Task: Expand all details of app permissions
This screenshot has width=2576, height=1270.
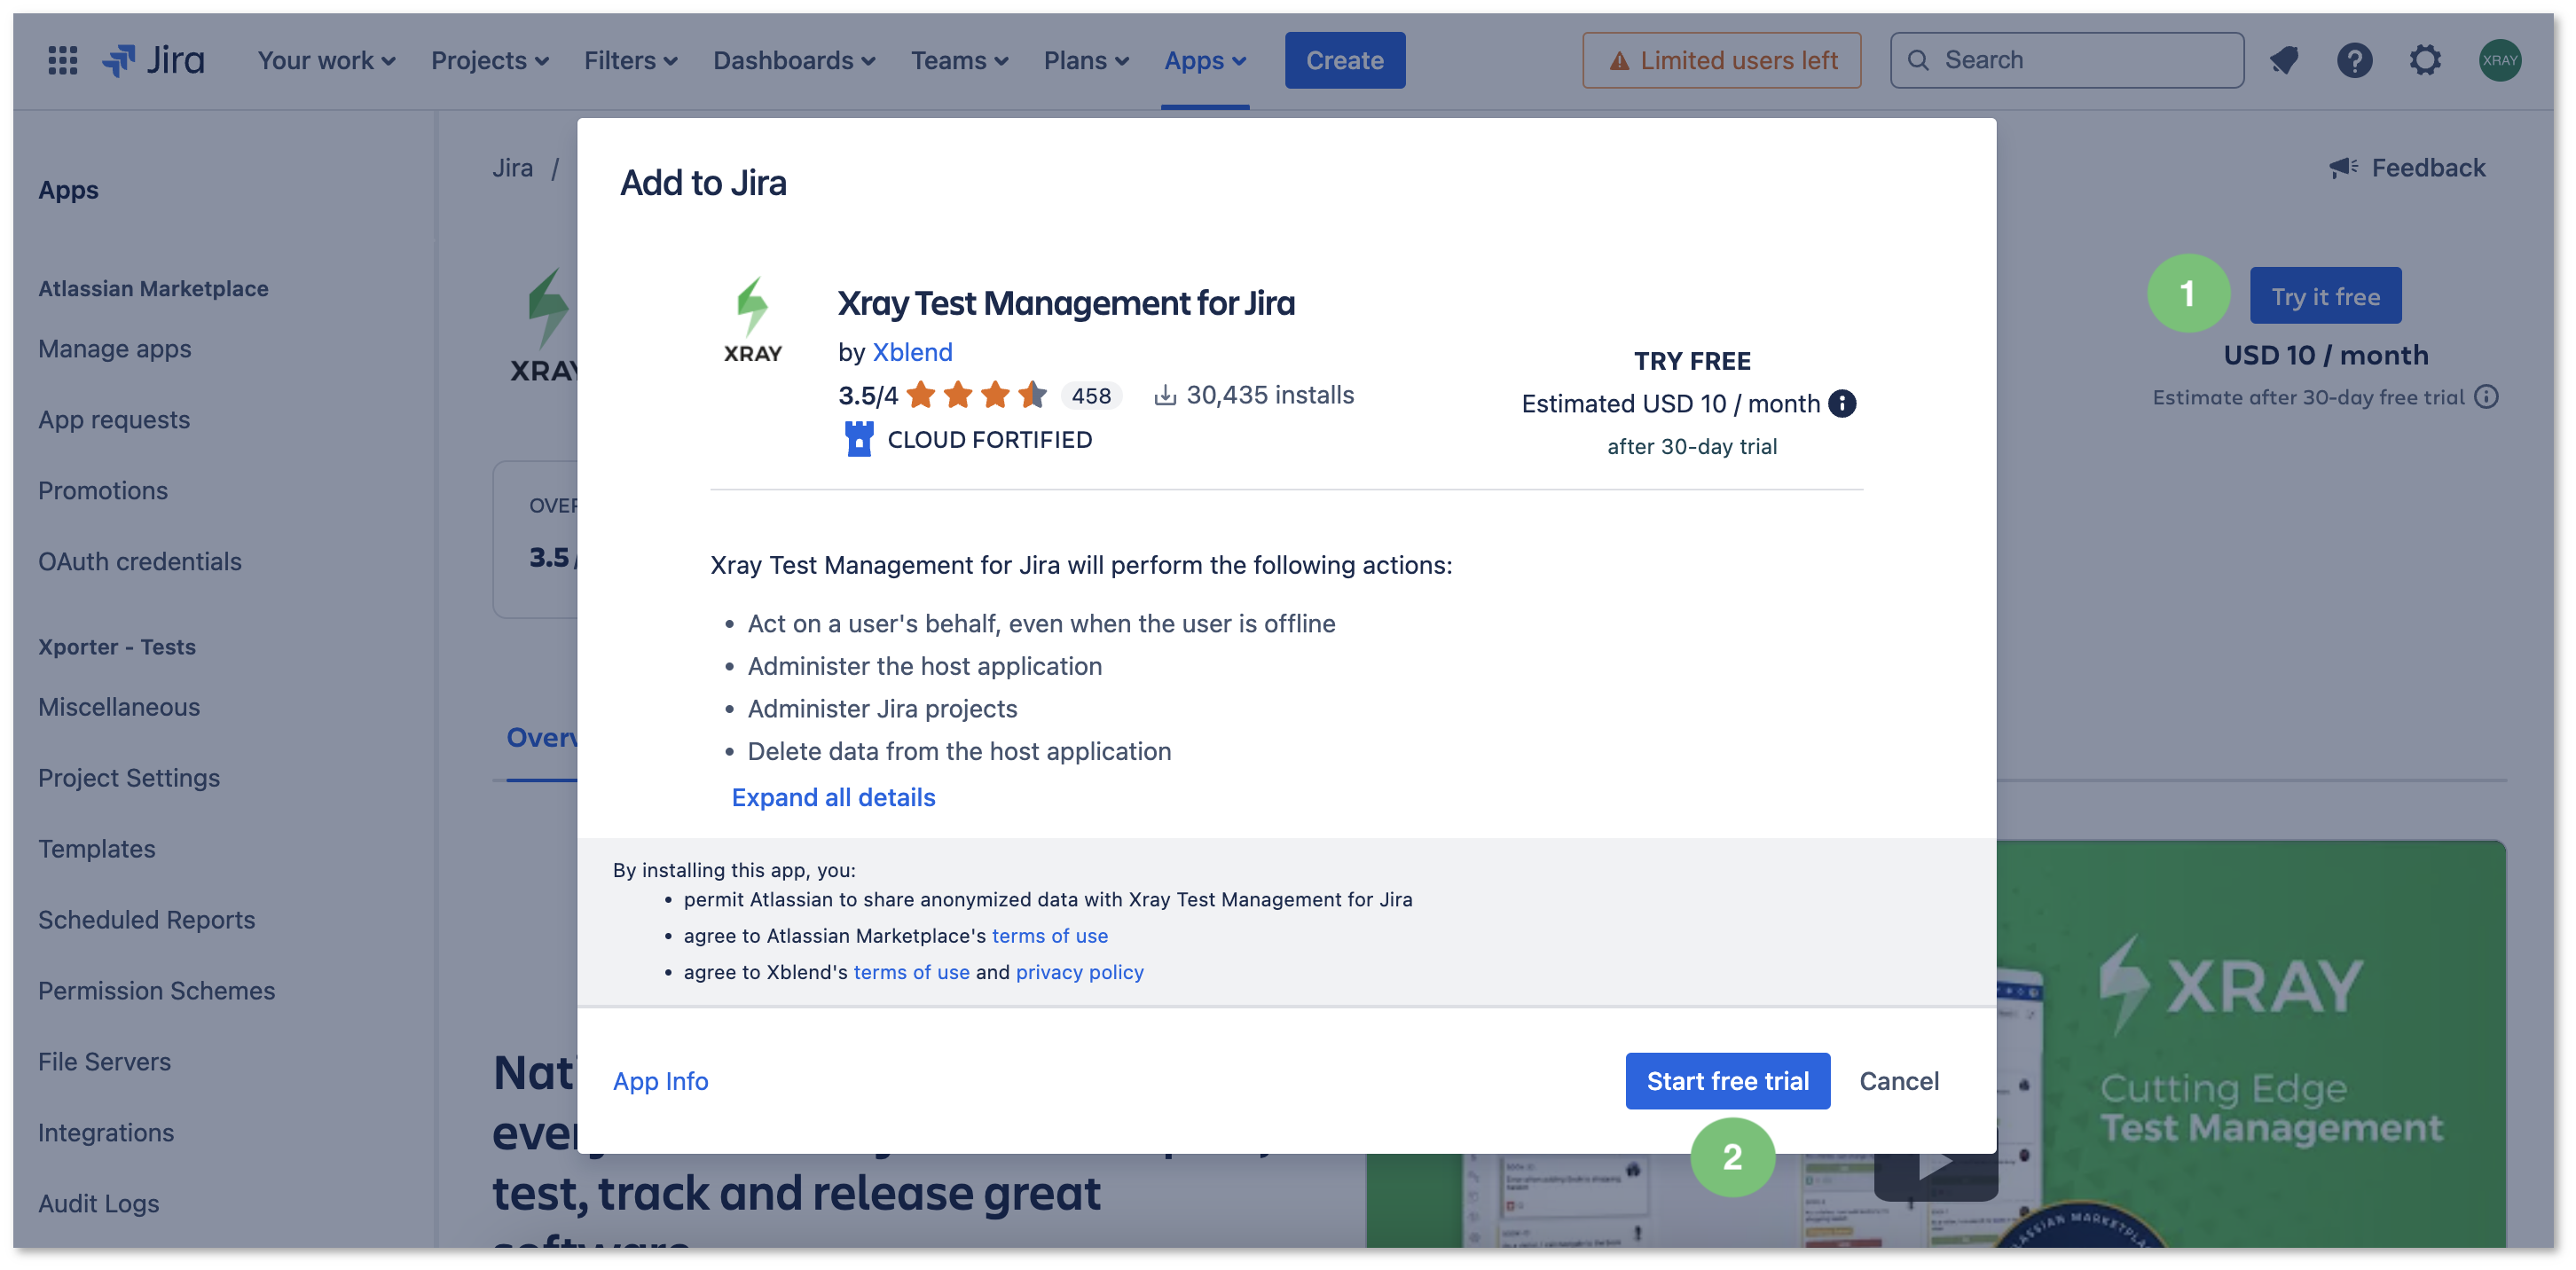Action: (833, 797)
